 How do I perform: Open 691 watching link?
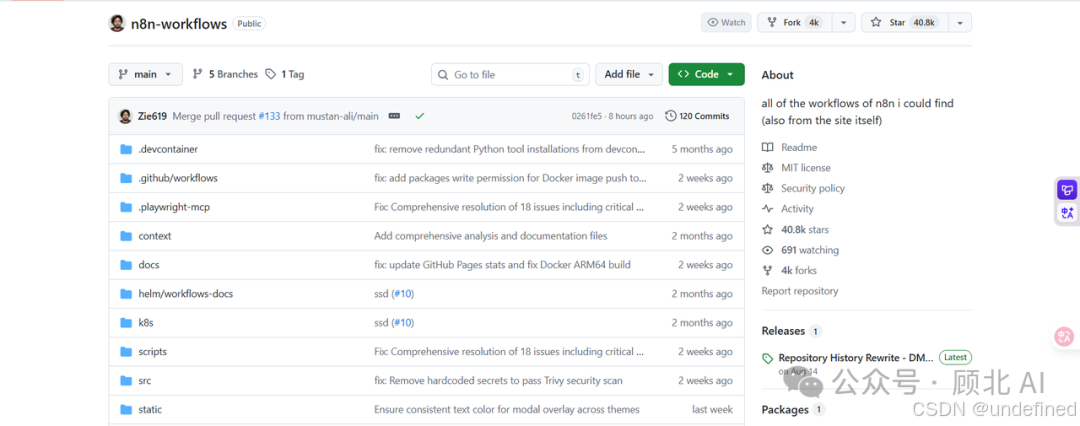click(x=810, y=250)
